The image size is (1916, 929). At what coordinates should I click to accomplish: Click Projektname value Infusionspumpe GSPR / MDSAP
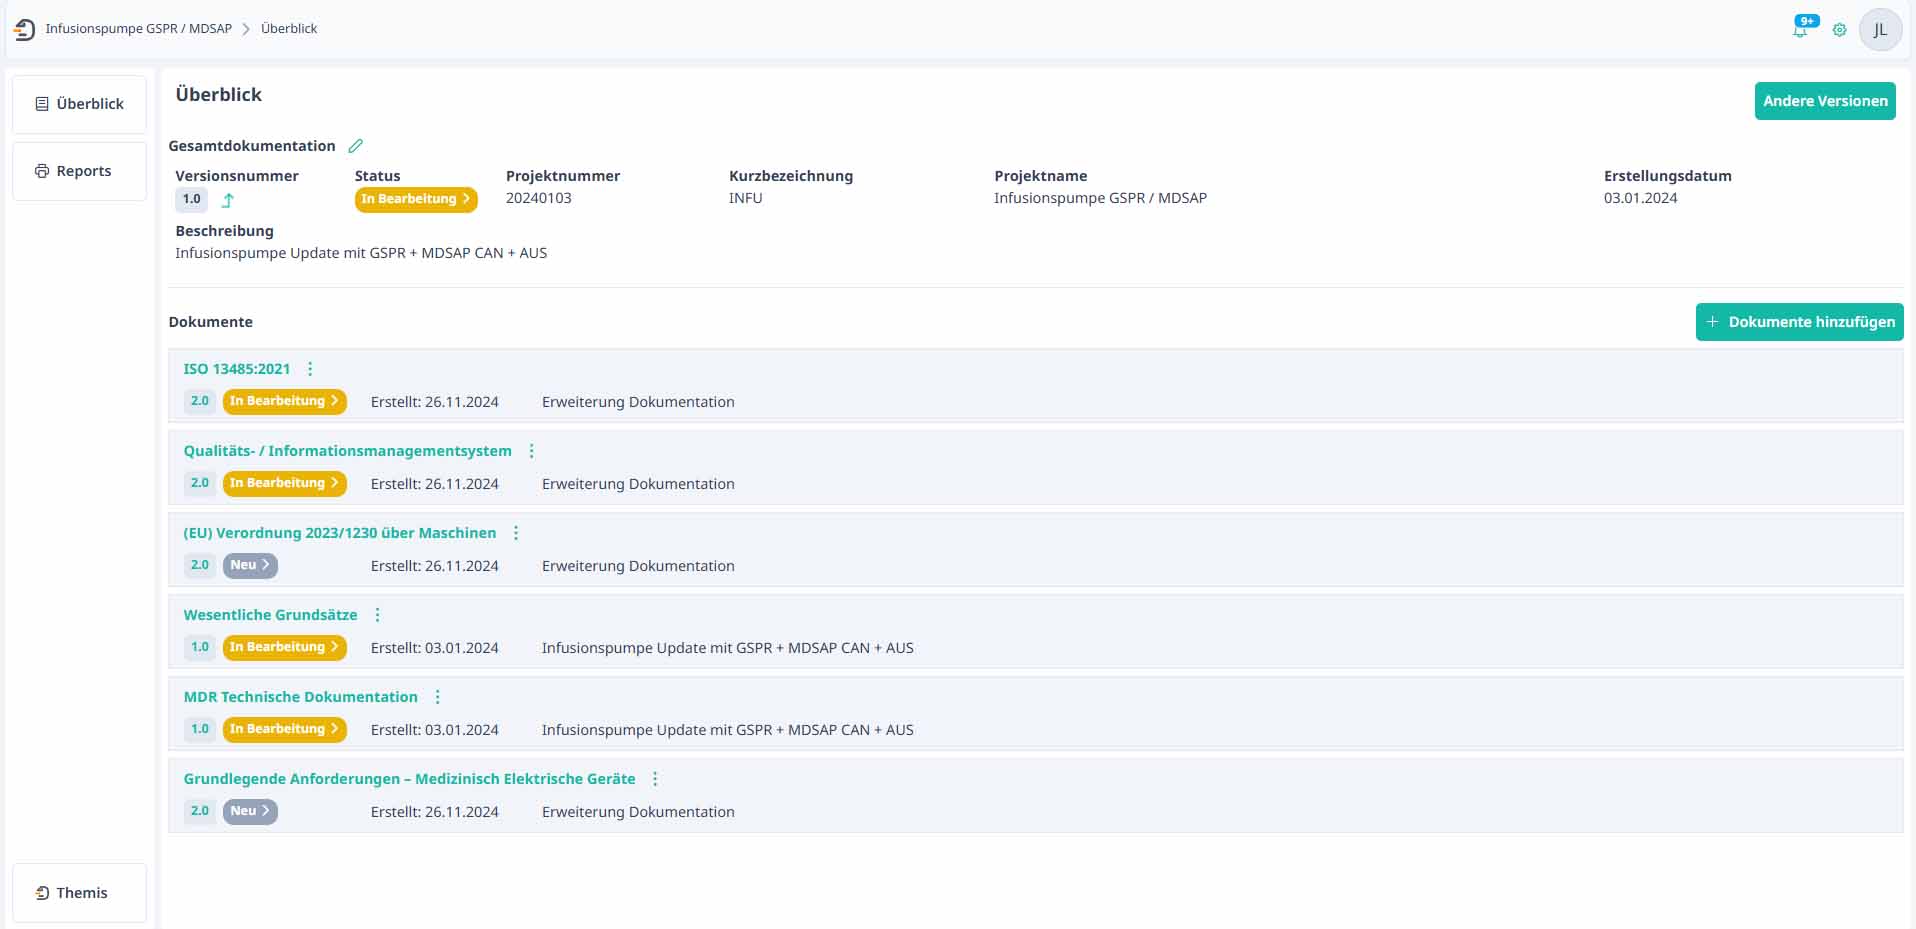[1100, 198]
